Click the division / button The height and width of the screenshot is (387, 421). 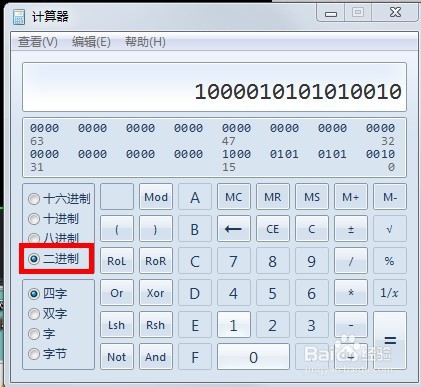(351, 261)
